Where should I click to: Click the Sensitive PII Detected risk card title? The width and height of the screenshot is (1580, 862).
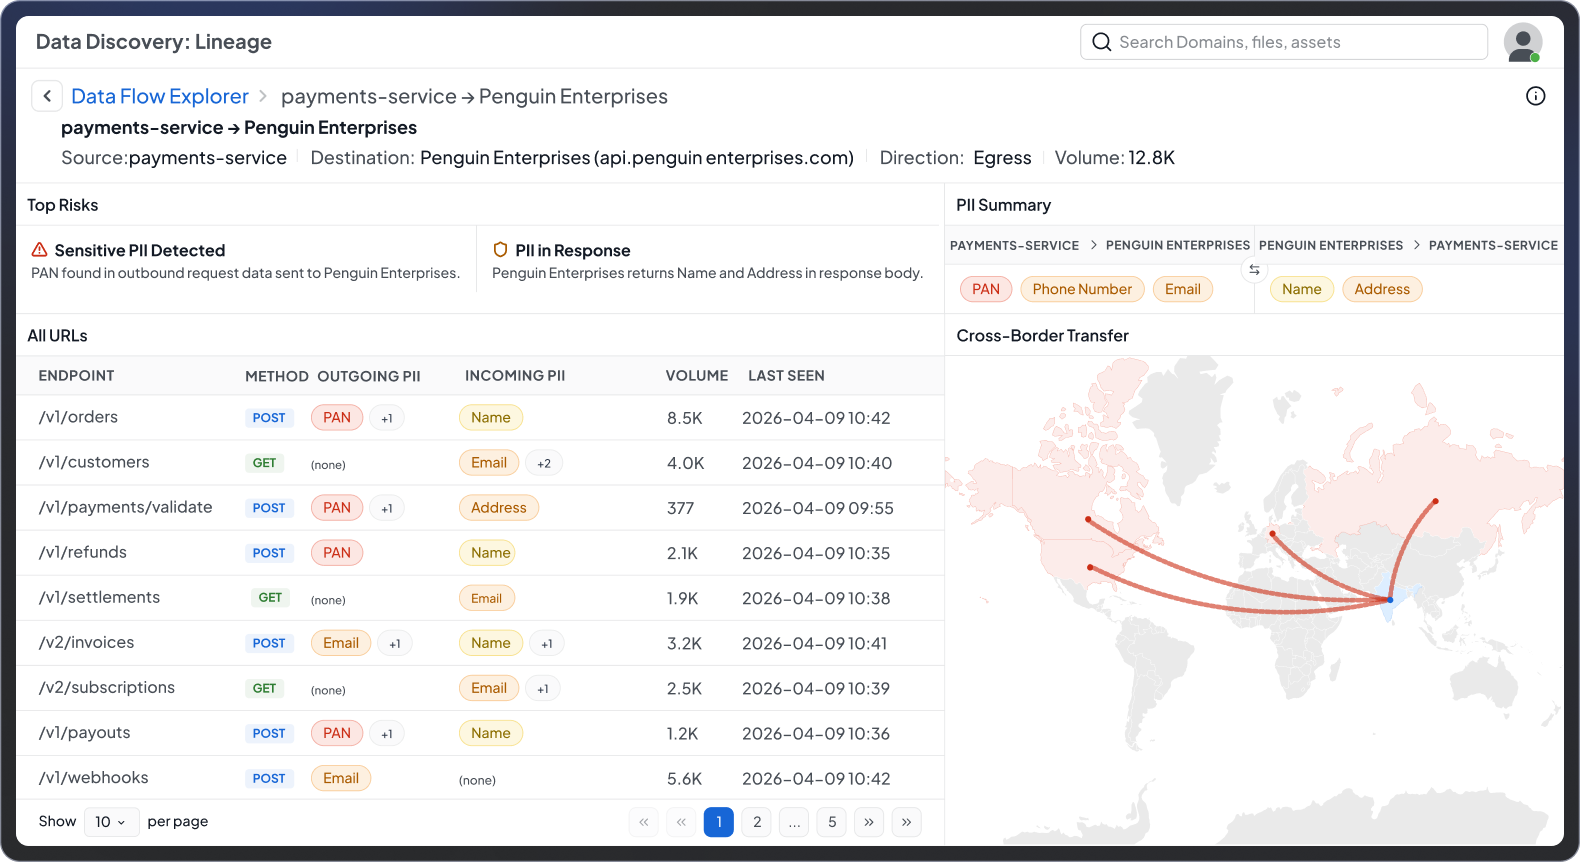coord(140,250)
